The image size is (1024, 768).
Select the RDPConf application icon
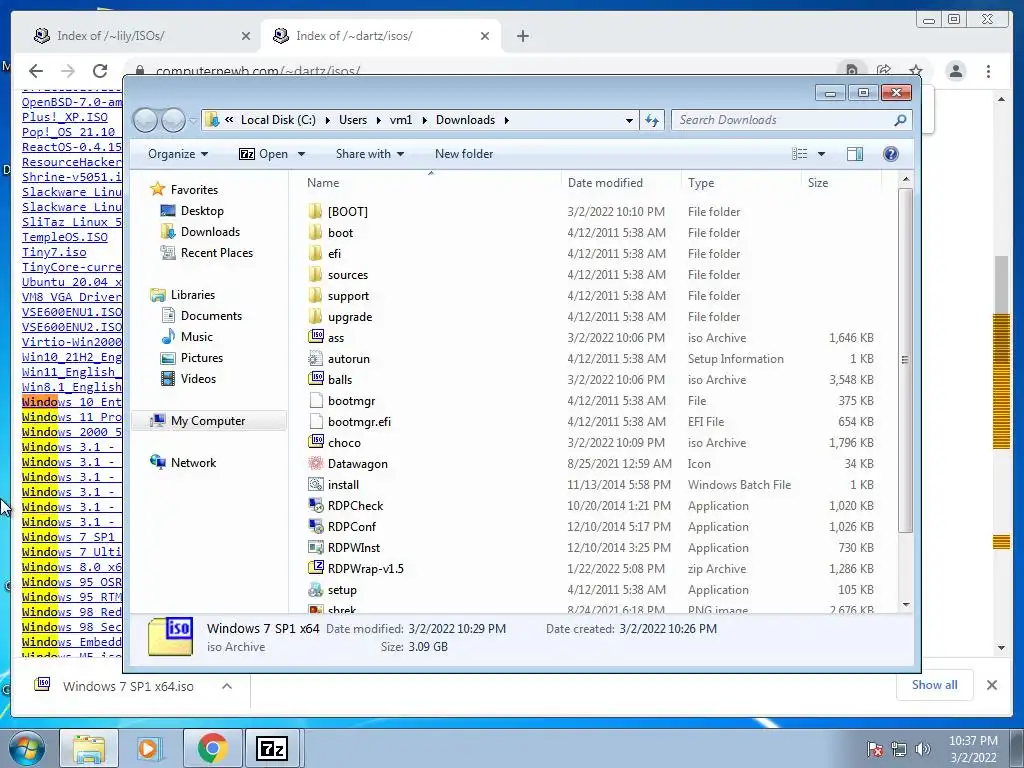316,526
